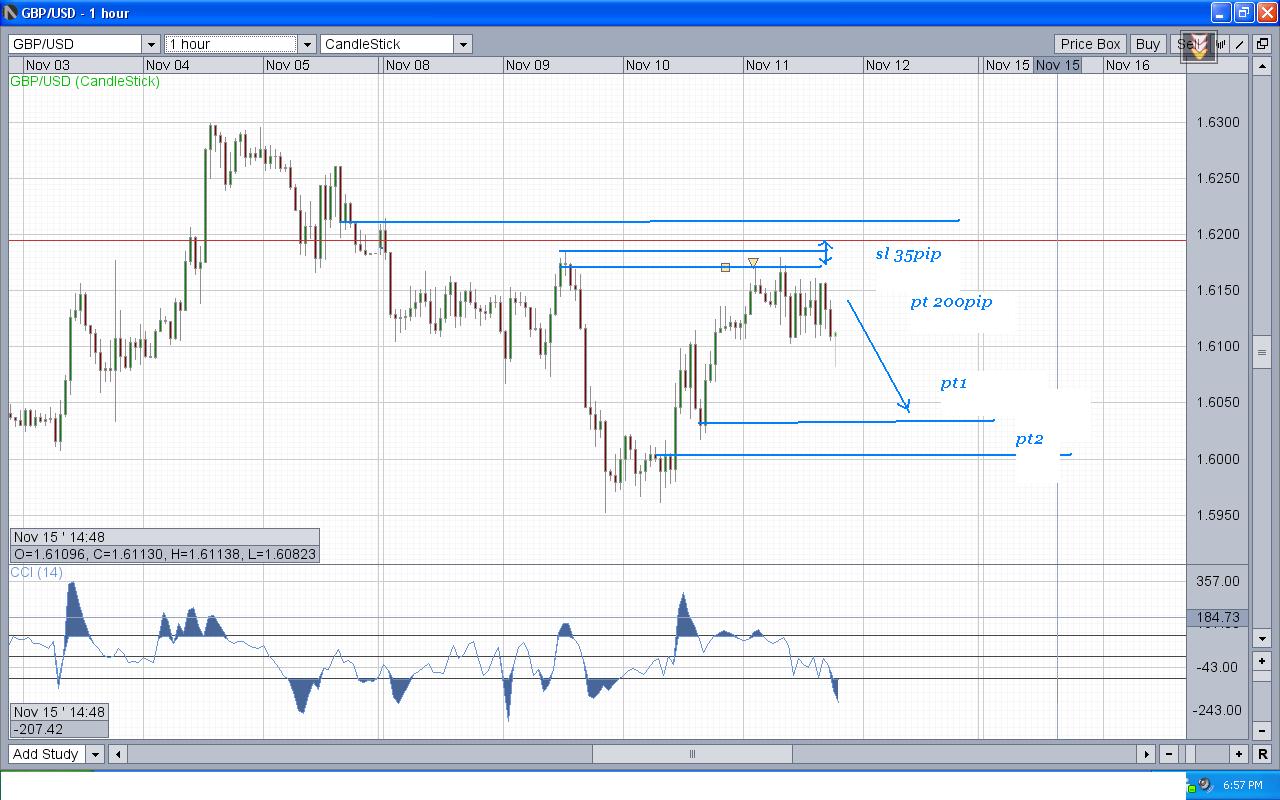Click the OHLC readout O=1.61096 box
Image resolution: width=1280 pixels, height=800 pixels.
[165, 554]
